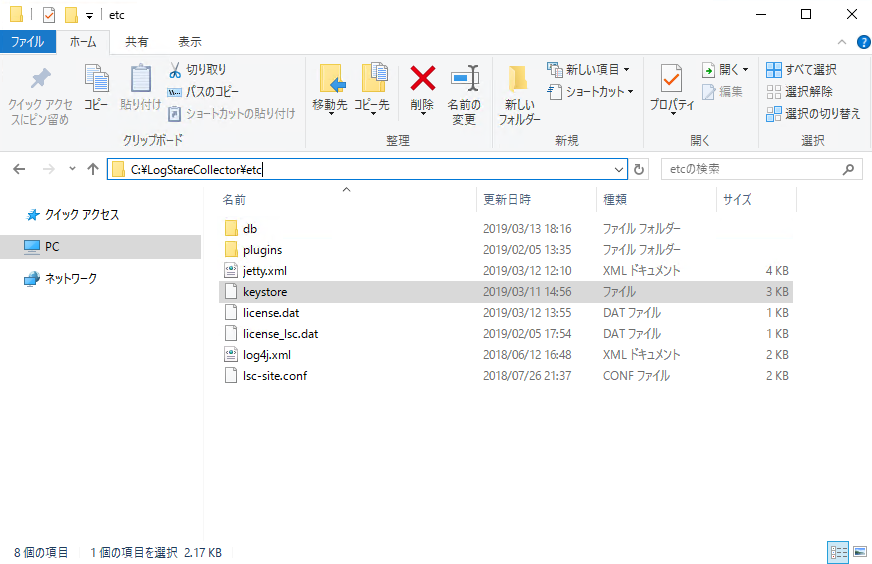Select the keystore file
This screenshot has width=872, height=564.
(x=506, y=292)
